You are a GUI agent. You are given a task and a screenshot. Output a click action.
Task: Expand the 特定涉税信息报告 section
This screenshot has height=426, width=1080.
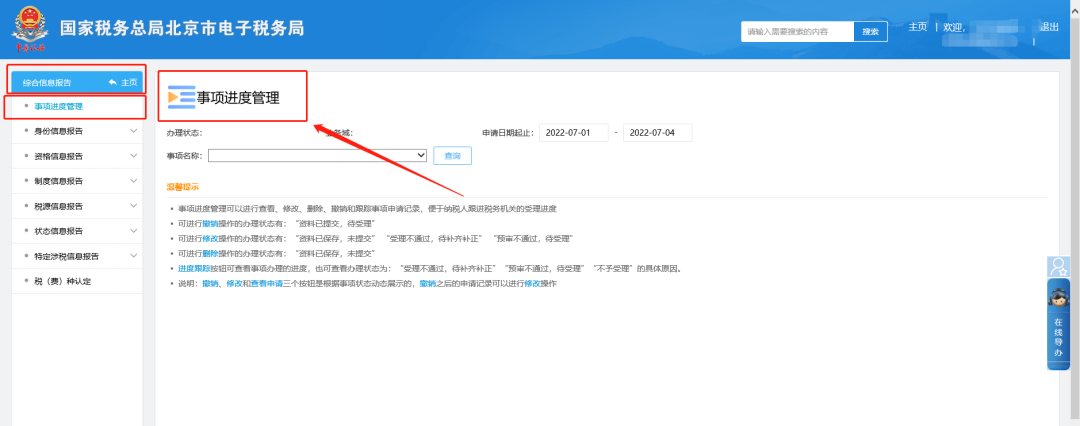pyautogui.click(x=133, y=256)
